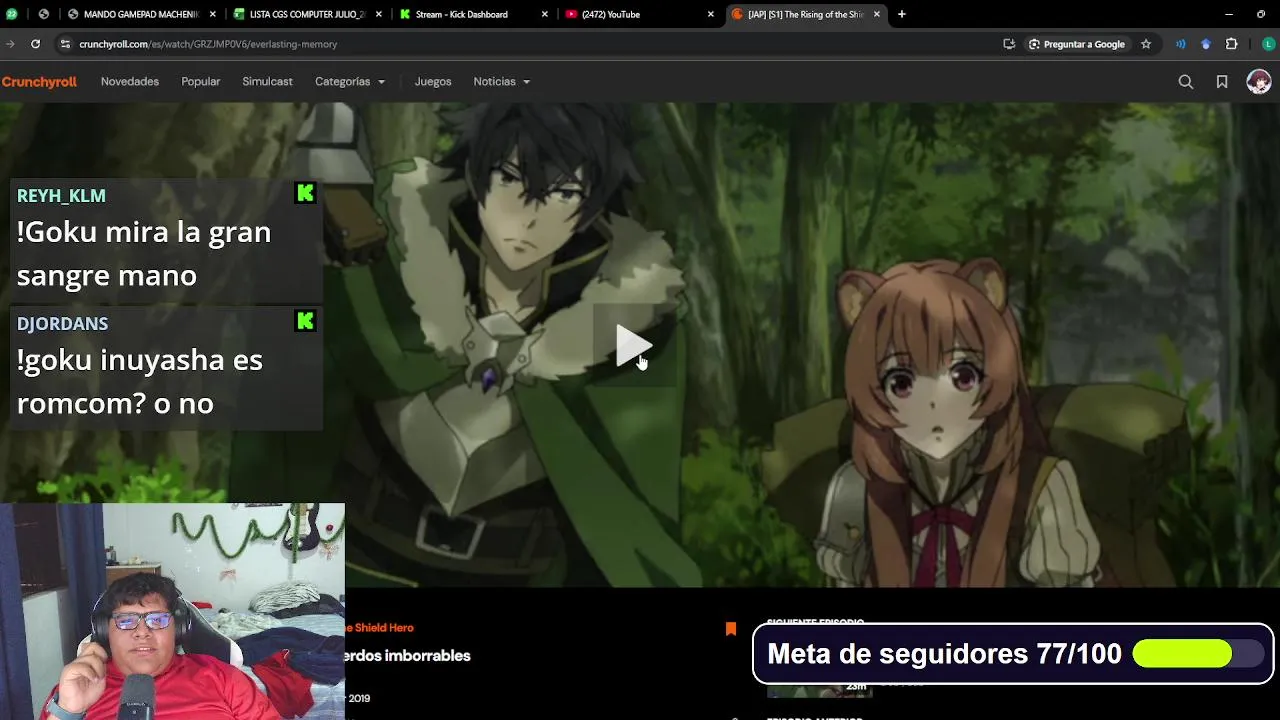Viewport: 1280px width, 720px height.
Task: Open the blue hat extension icon
Action: (1206, 44)
